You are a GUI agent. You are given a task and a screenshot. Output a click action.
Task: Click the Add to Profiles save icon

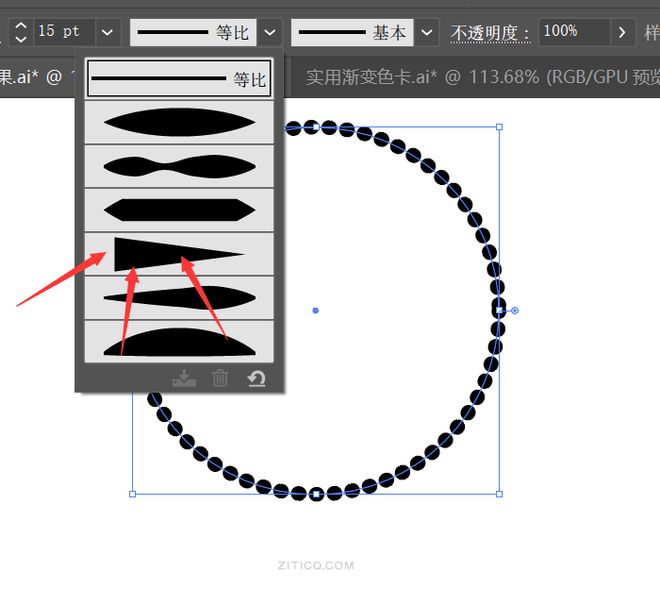pyautogui.click(x=183, y=378)
